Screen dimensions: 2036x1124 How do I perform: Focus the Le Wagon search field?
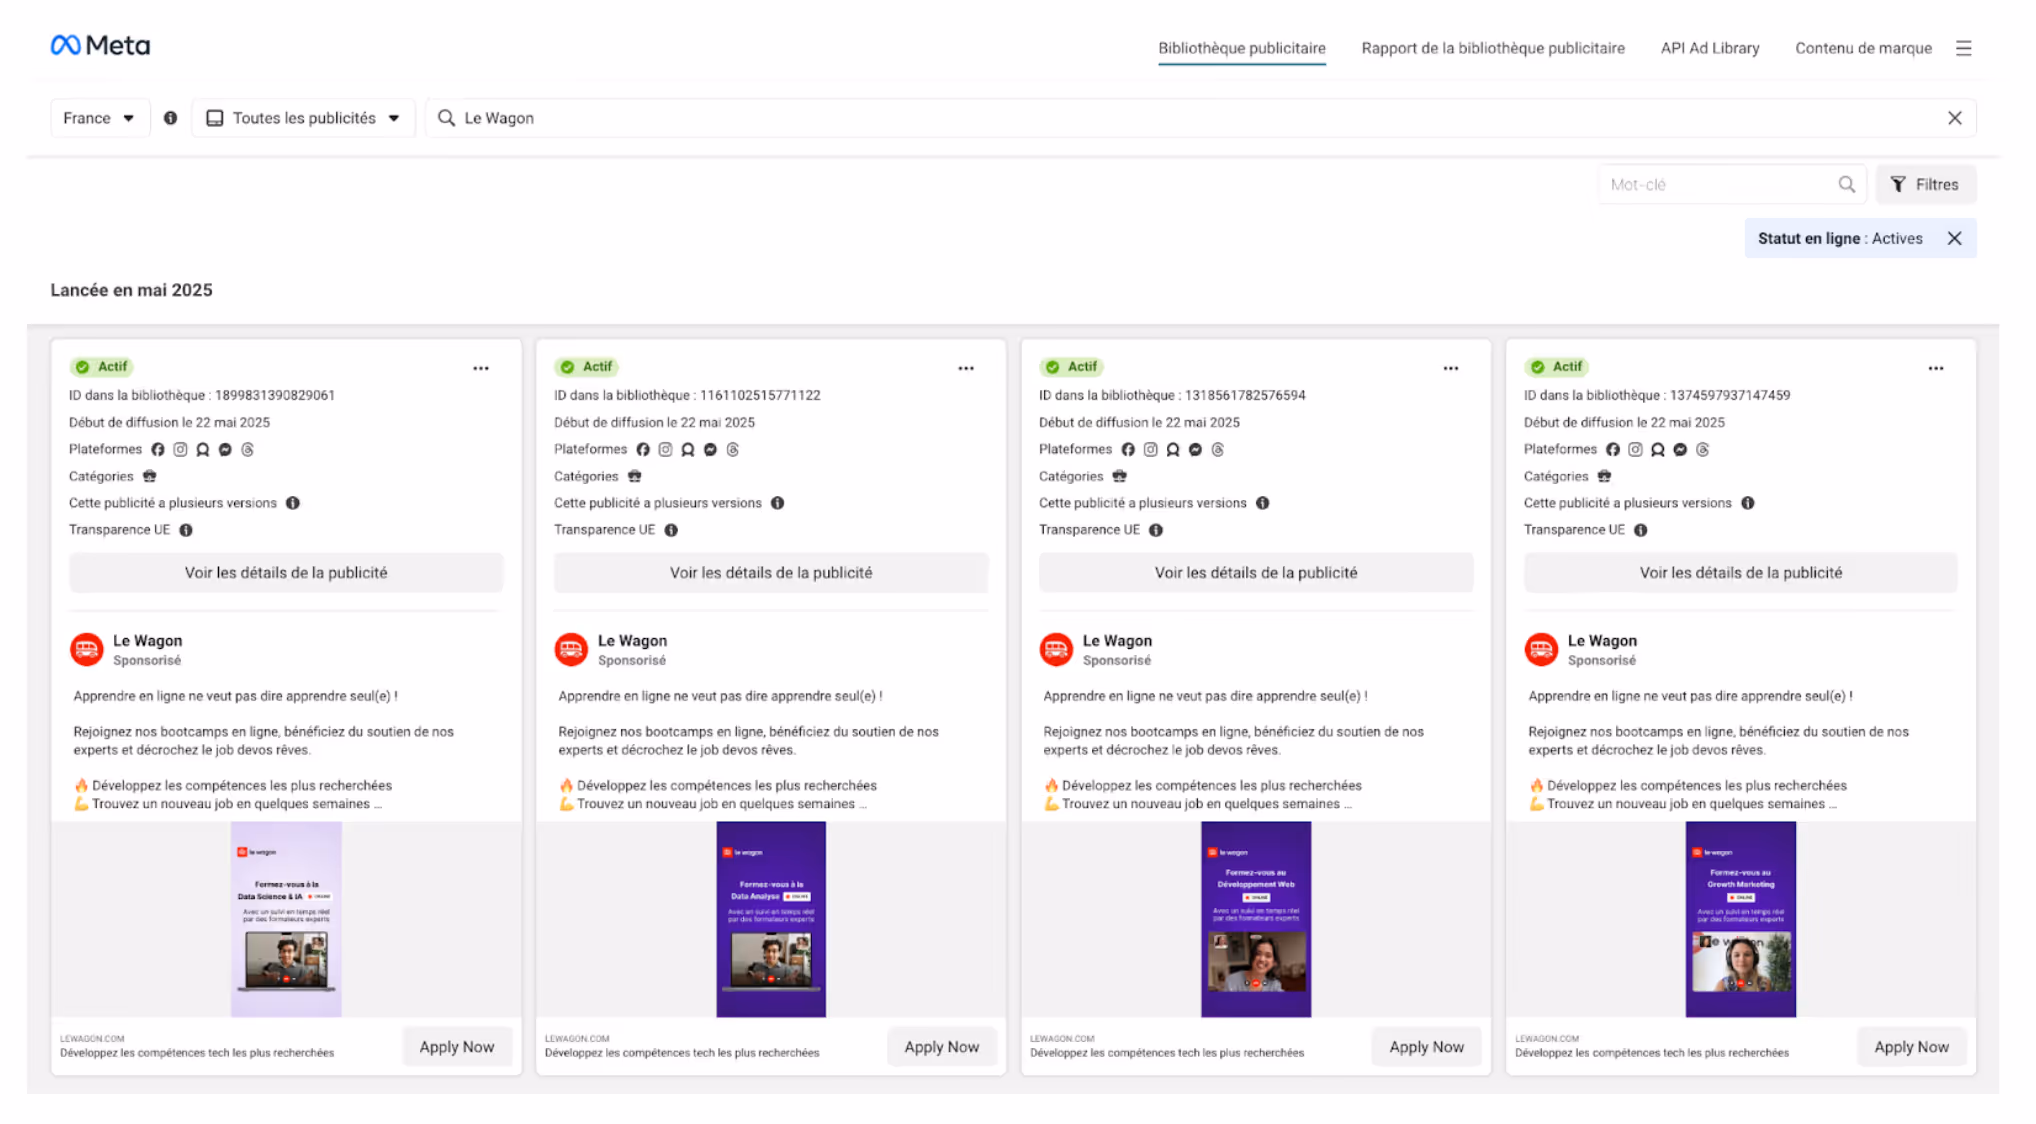[x=1200, y=118]
